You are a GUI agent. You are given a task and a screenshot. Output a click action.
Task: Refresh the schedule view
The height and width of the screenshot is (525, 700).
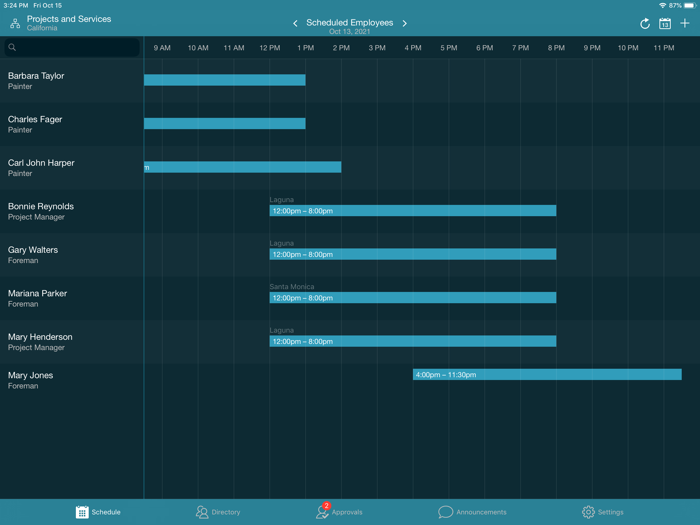coord(645,24)
